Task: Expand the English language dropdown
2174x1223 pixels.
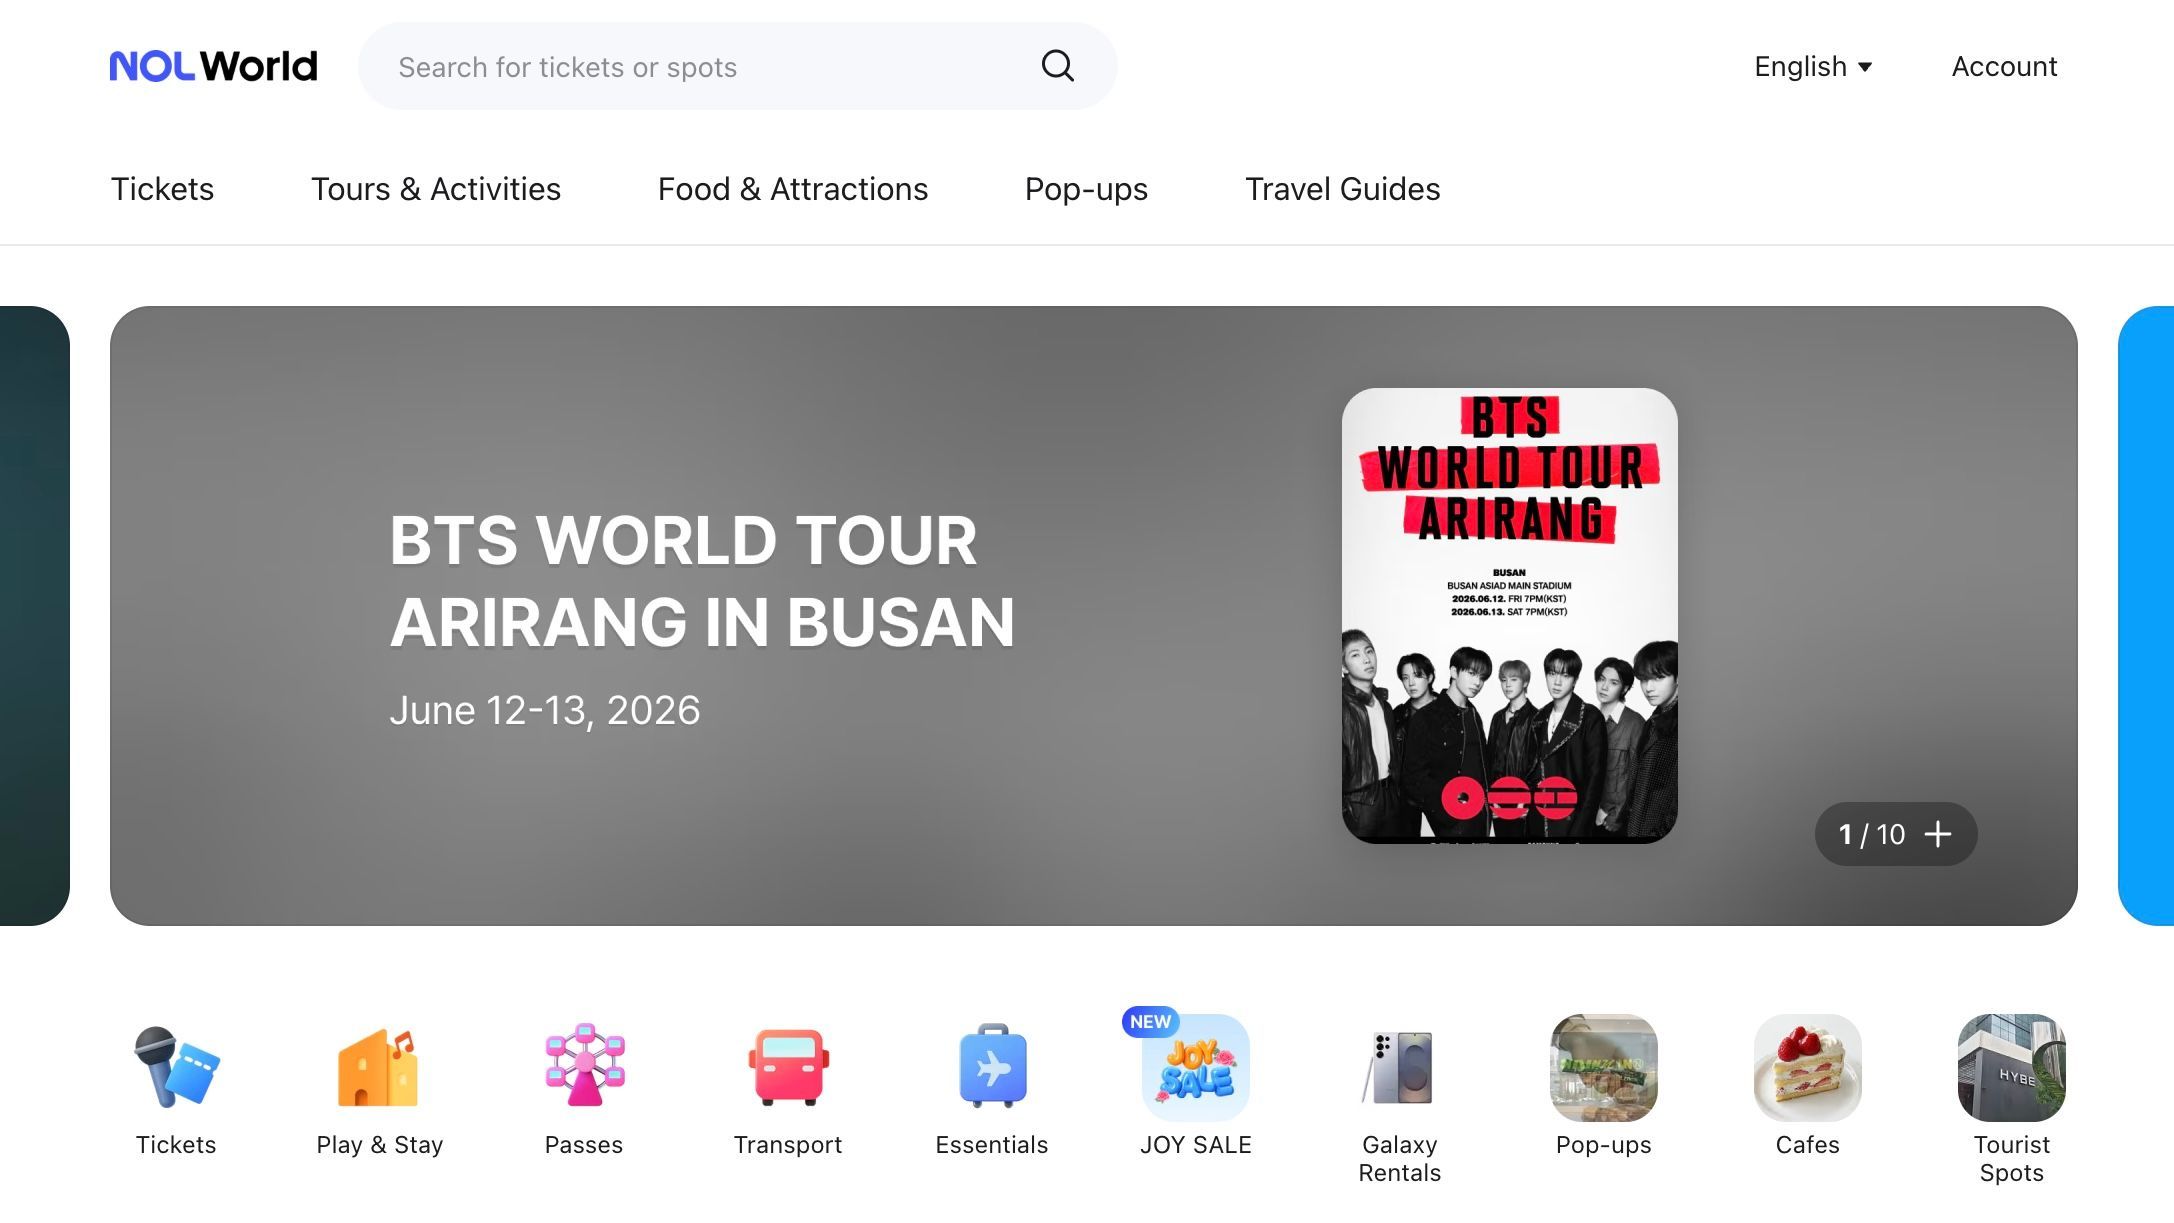Action: 1813,66
